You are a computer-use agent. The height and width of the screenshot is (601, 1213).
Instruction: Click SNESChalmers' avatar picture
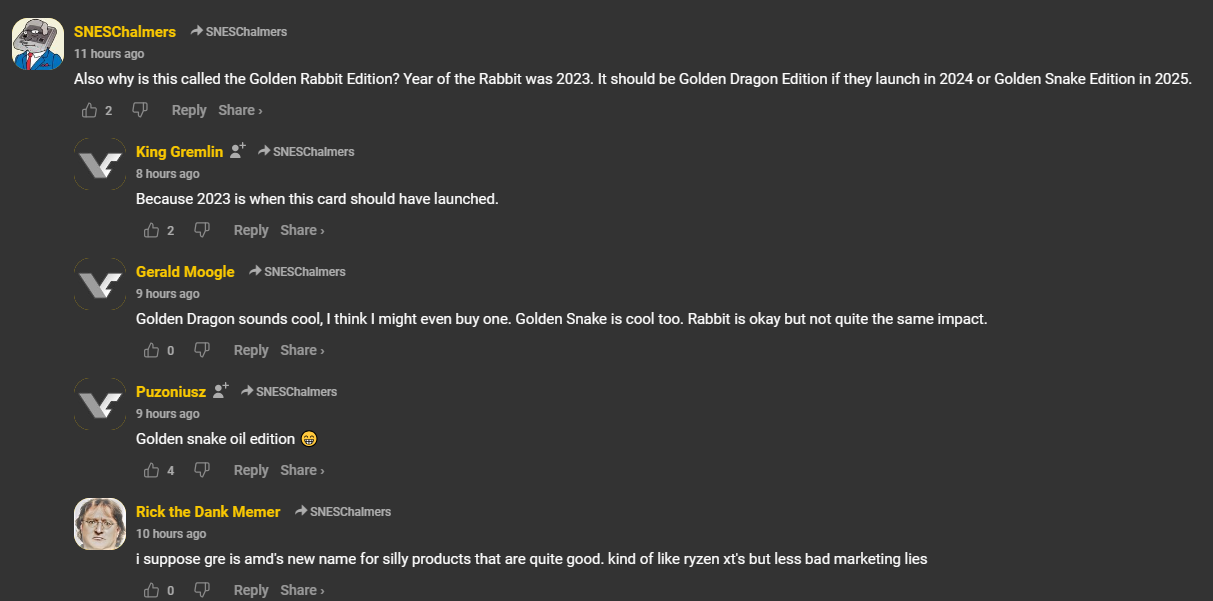(38, 44)
